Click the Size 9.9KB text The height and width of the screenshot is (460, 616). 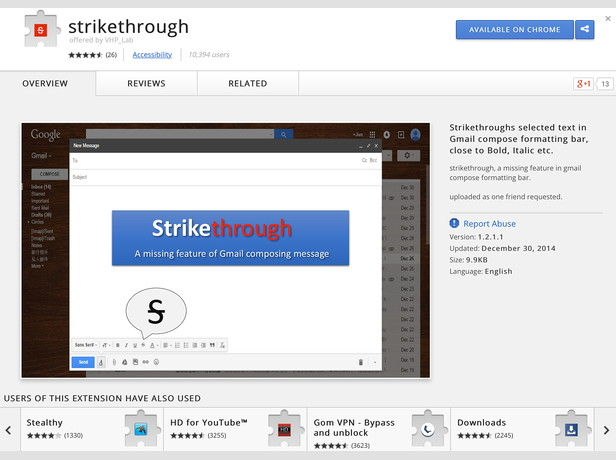click(x=468, y=260)
